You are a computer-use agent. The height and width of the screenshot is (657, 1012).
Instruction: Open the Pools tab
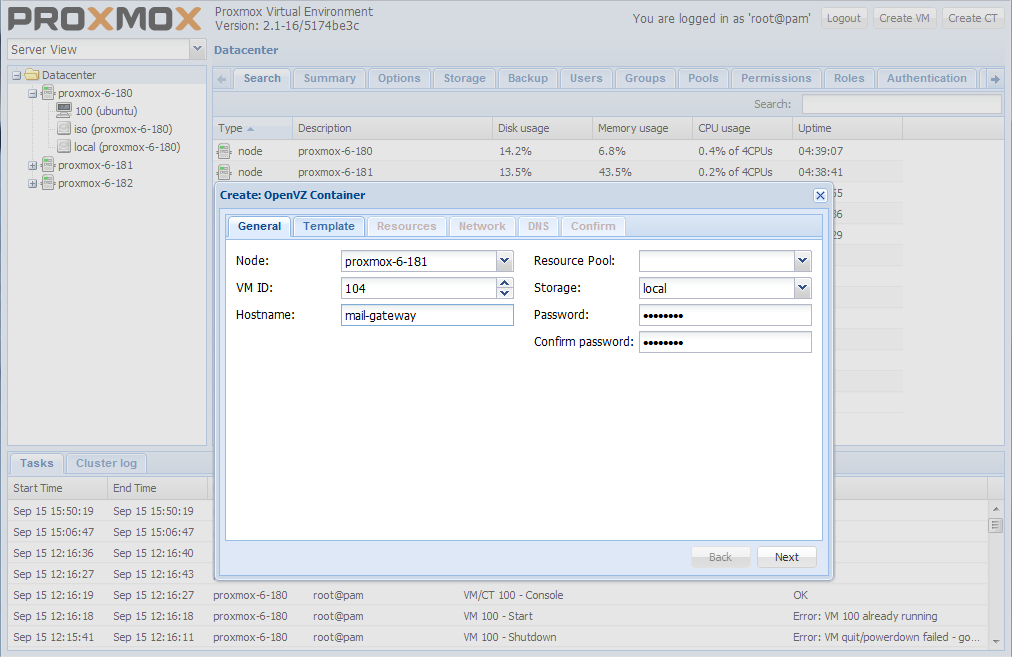coord(703,78)
